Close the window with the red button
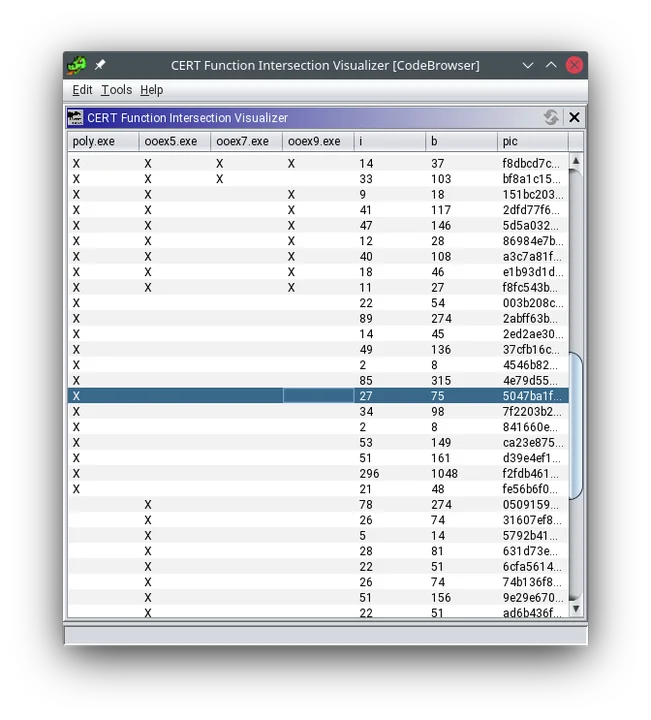The image size is (651, 720). click(574, 65)
